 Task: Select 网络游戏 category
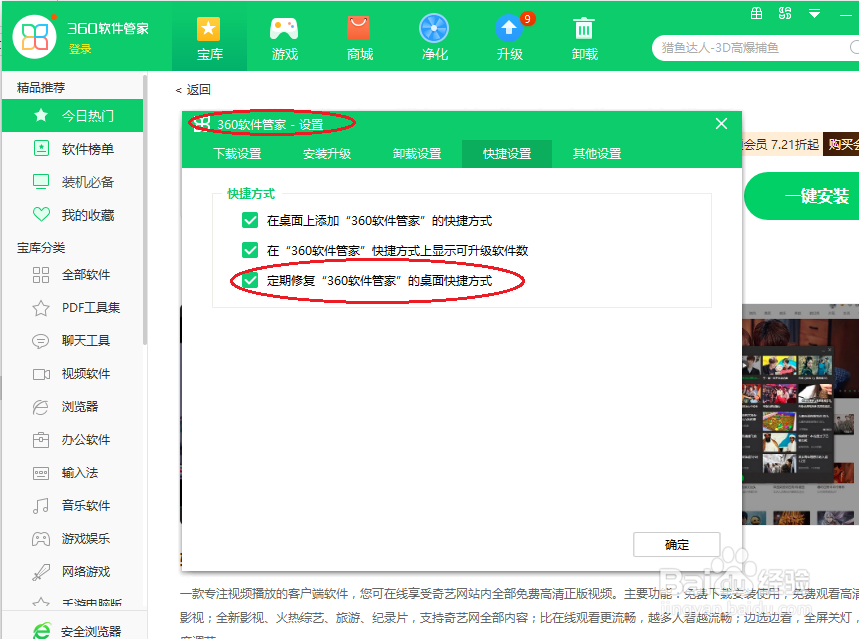click(x=72, y=572)
